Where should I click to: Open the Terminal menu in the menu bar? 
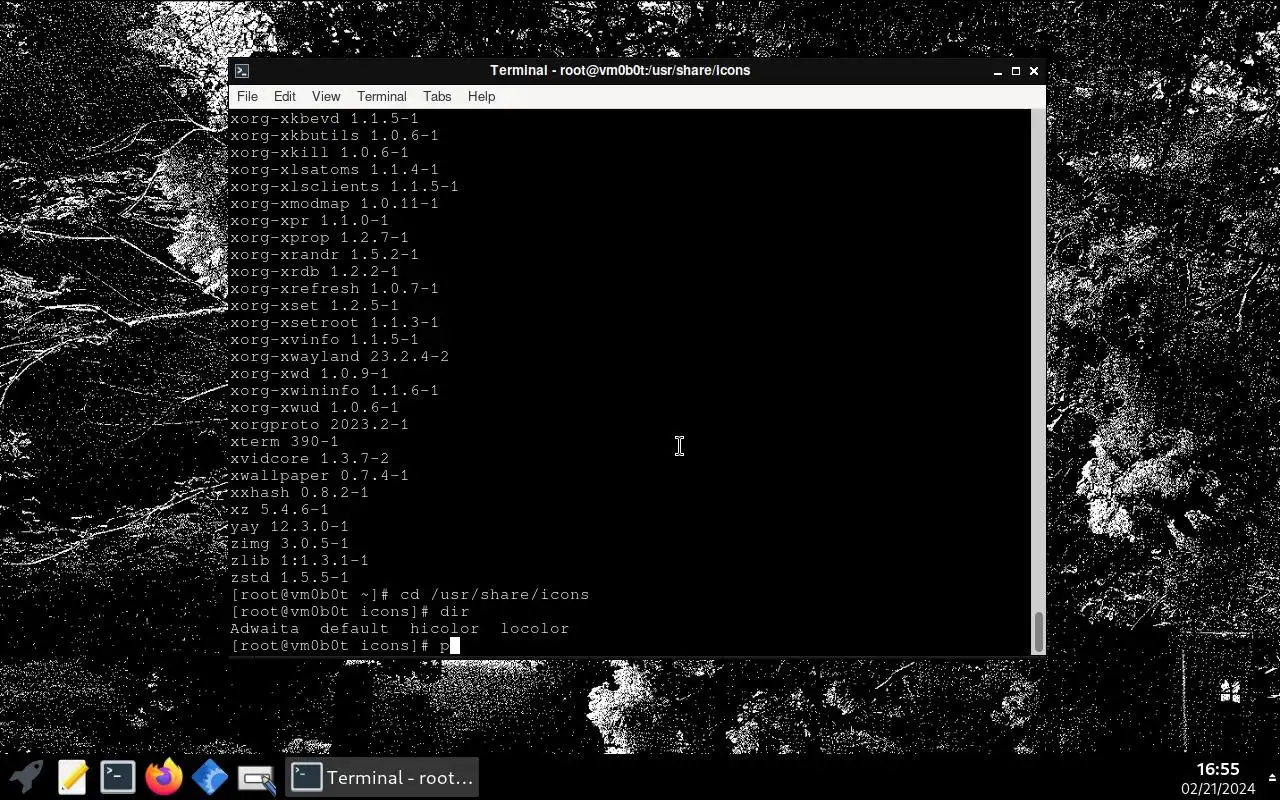[382, 97]
